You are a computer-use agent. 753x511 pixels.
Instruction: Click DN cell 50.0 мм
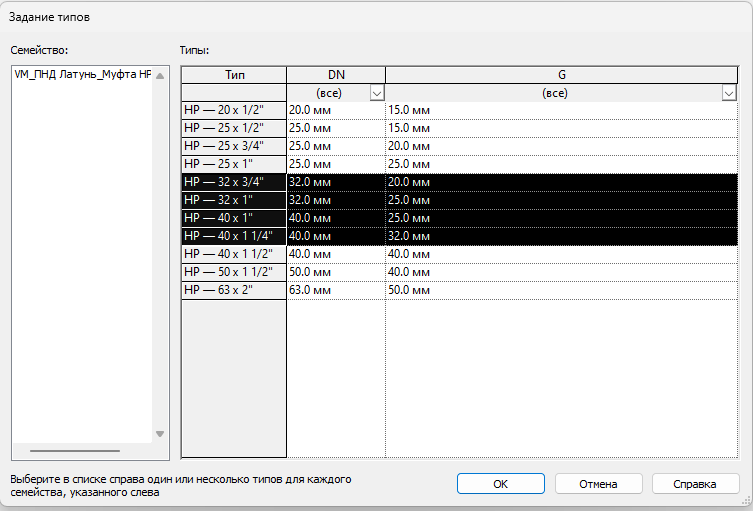coord(336,272)
